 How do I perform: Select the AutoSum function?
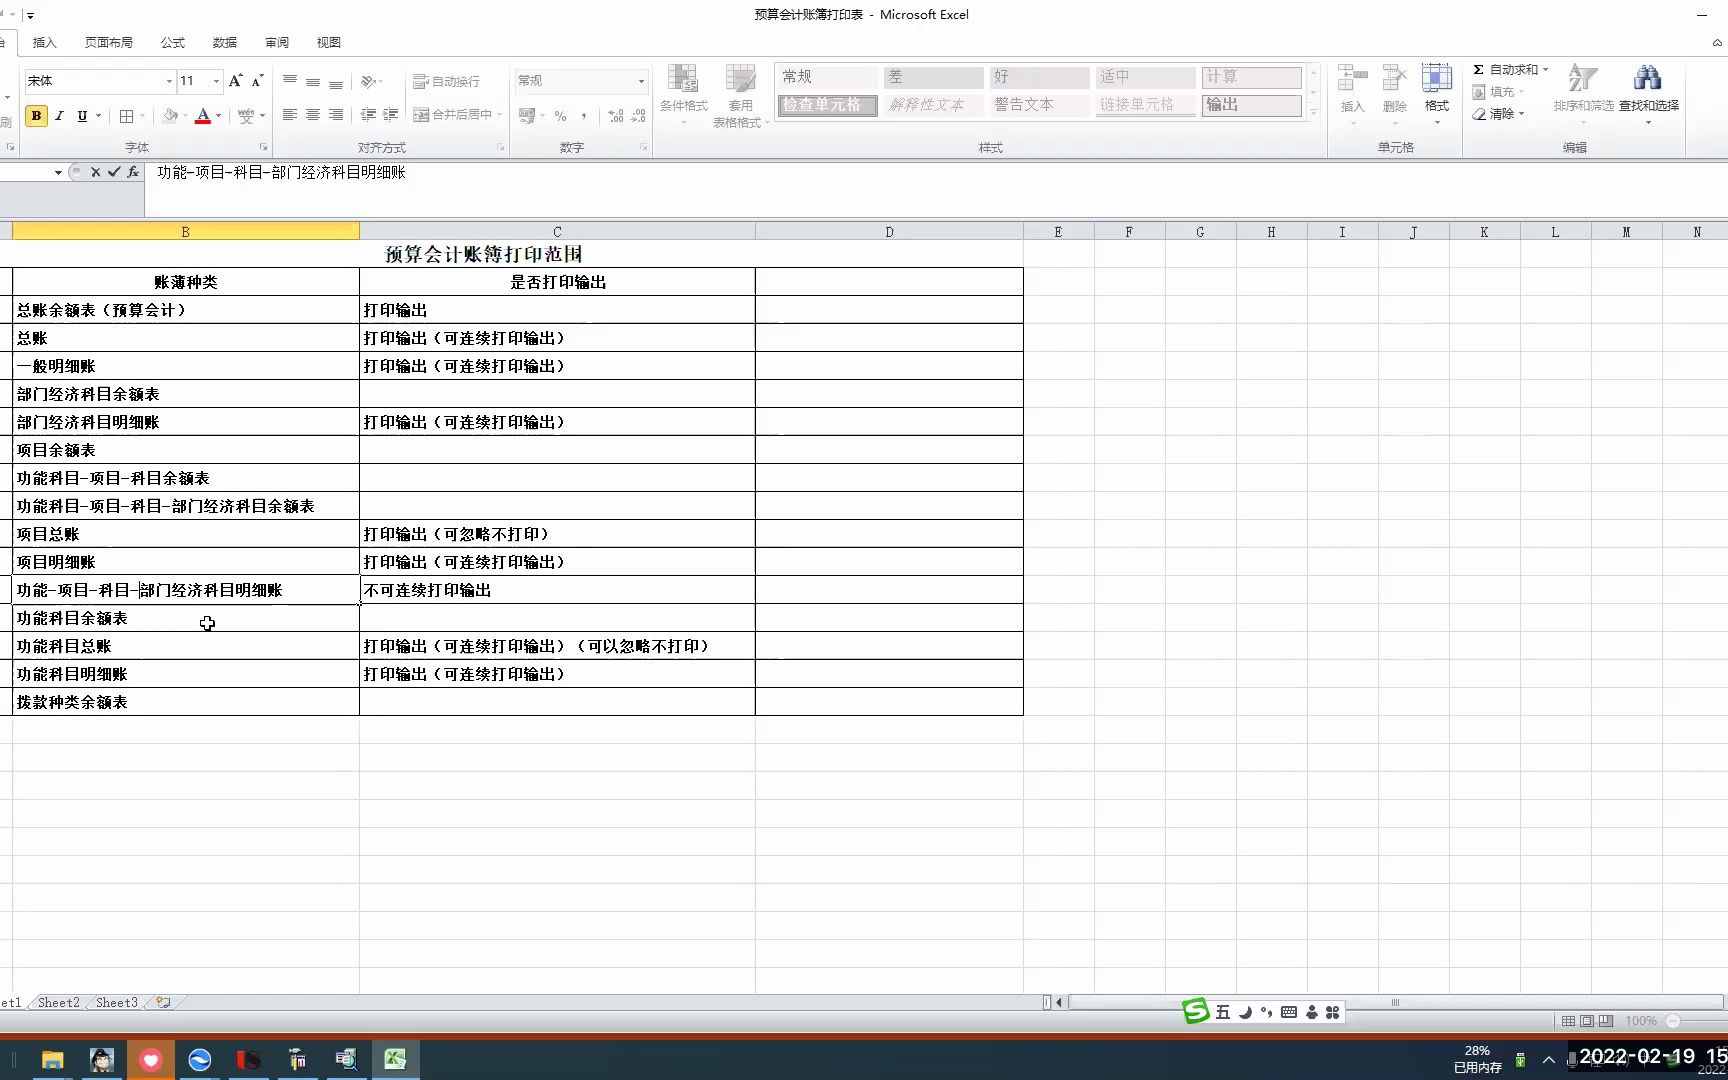(x=1510, y=69)
